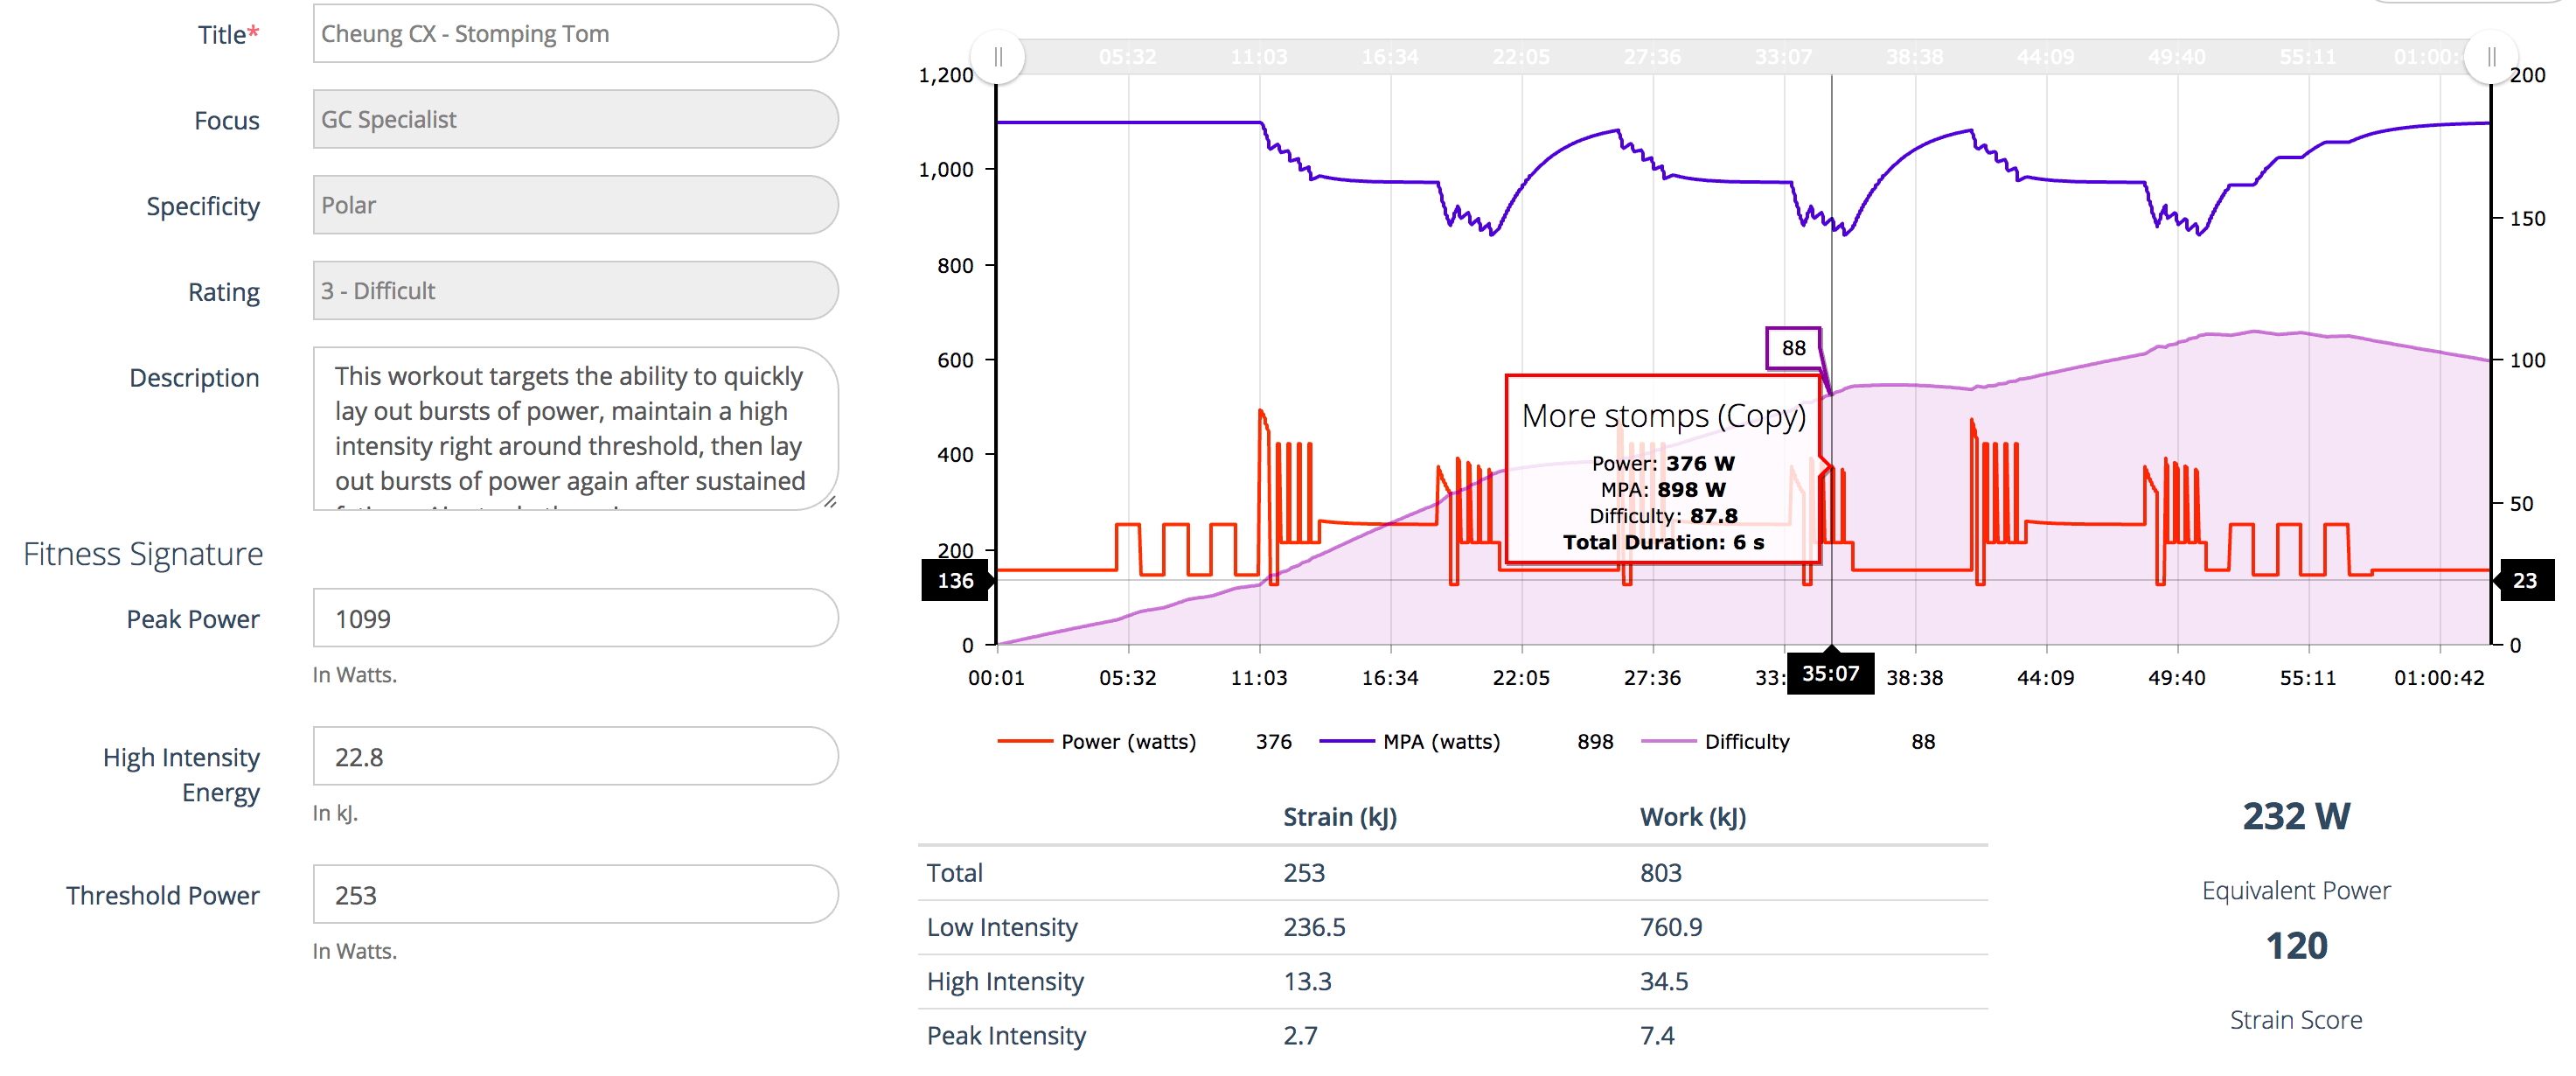
Task: Toggle the Difficulty legend series
Action: (1746, 742)
